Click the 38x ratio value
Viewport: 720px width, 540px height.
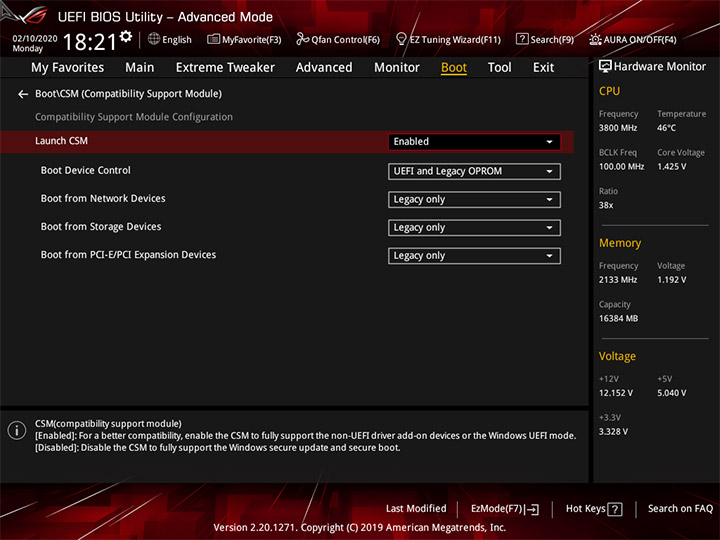pyautogui.click(x=606, y=205)
